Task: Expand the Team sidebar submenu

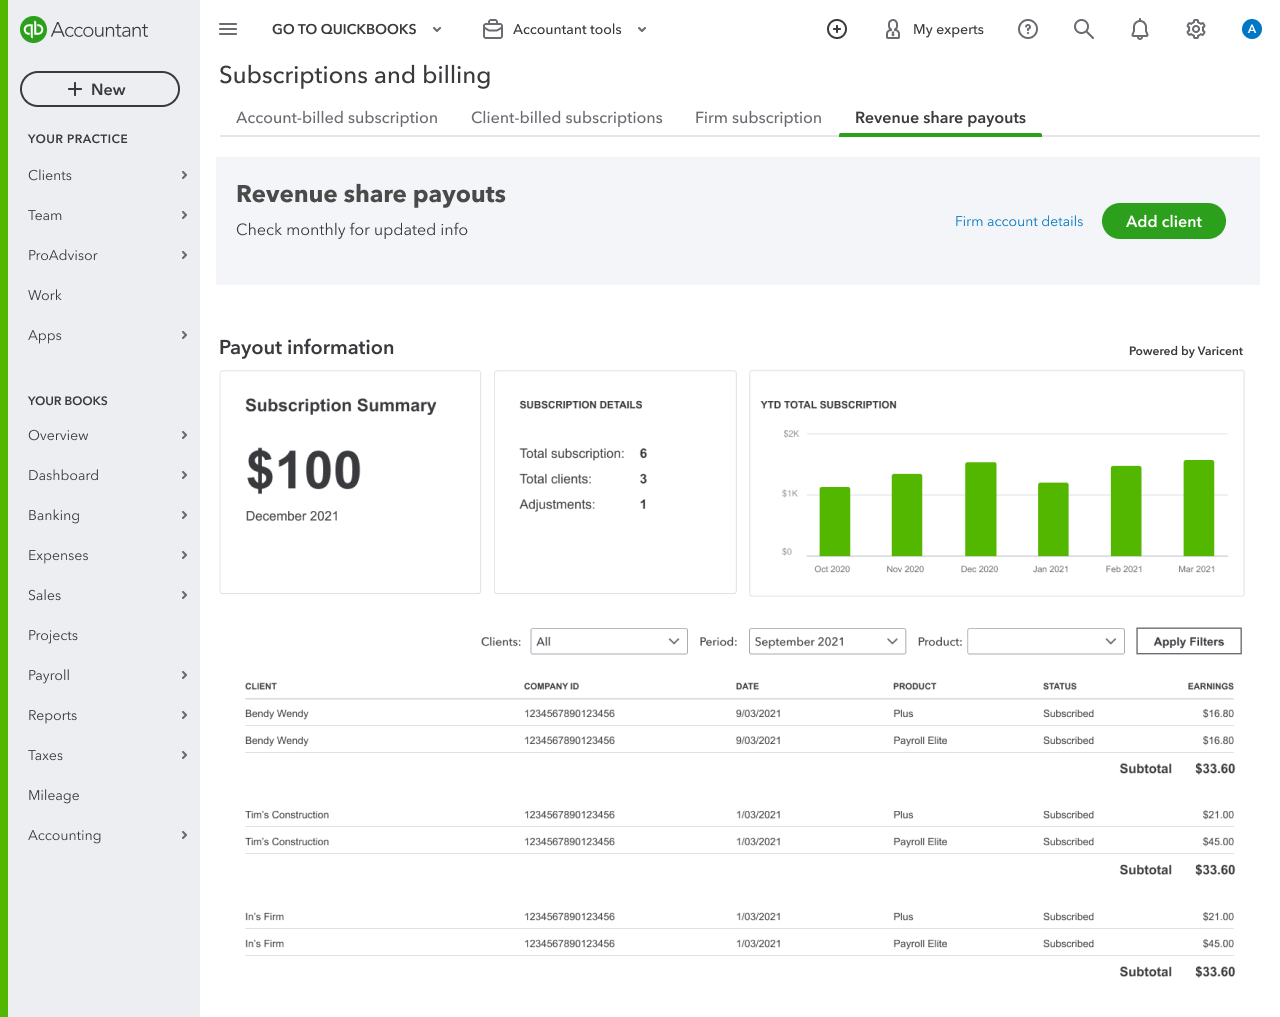Action: pyautogui.click(x=184, y=215)
